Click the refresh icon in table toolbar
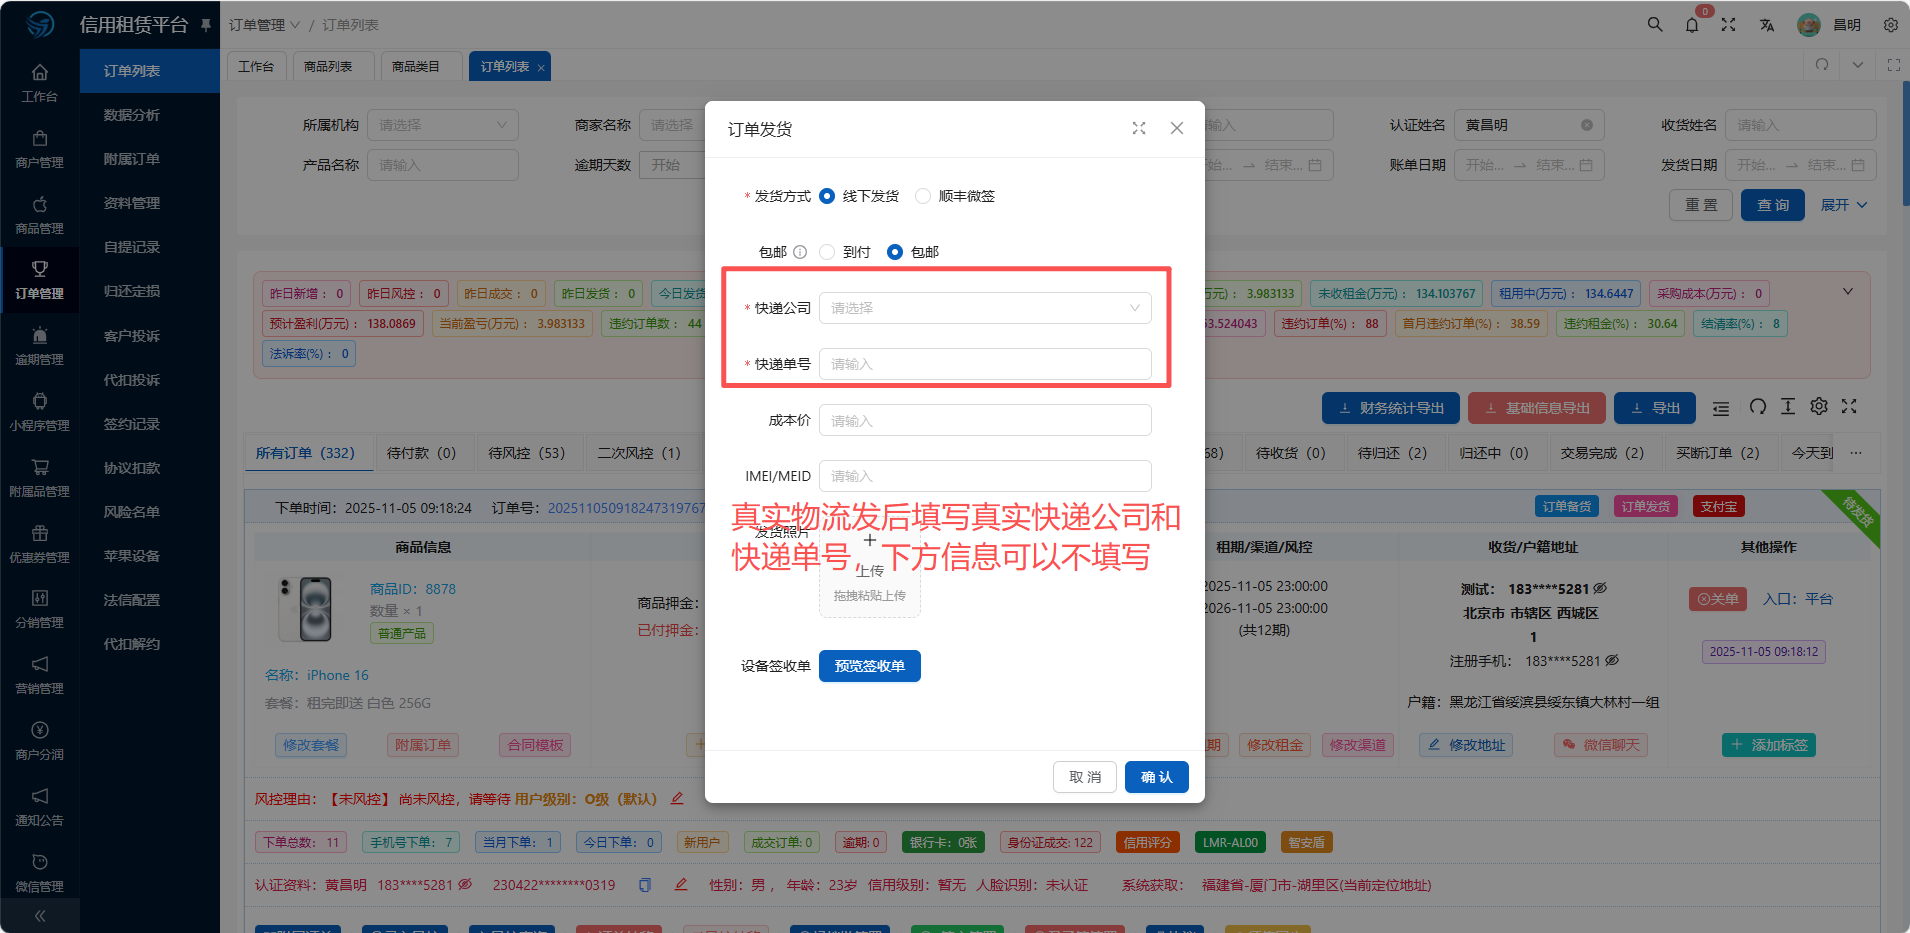Image resolution: width=1910 pixels, height=933 pixels. click(1757, 407)
